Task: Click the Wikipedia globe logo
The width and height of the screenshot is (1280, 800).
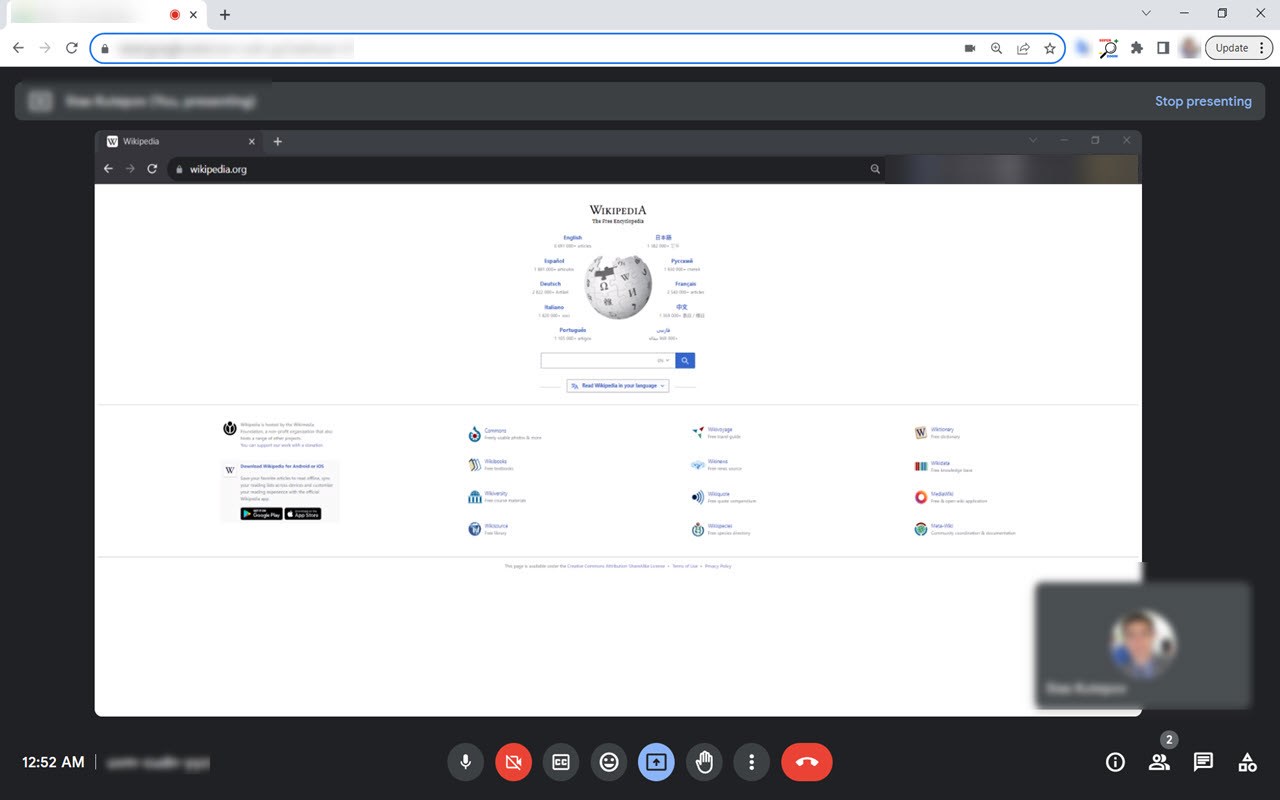Action: coord(618,287)
